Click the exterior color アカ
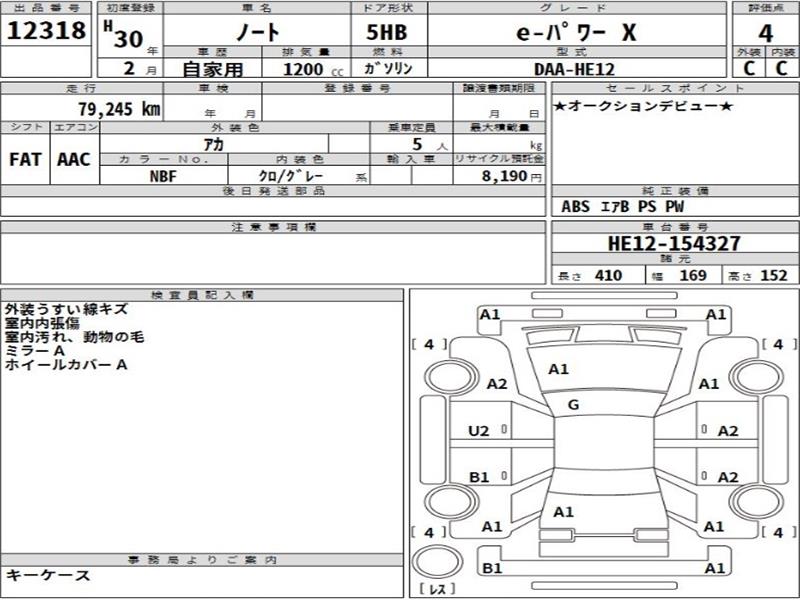Screen dimensions: 800x600 (x=214, y=145)
